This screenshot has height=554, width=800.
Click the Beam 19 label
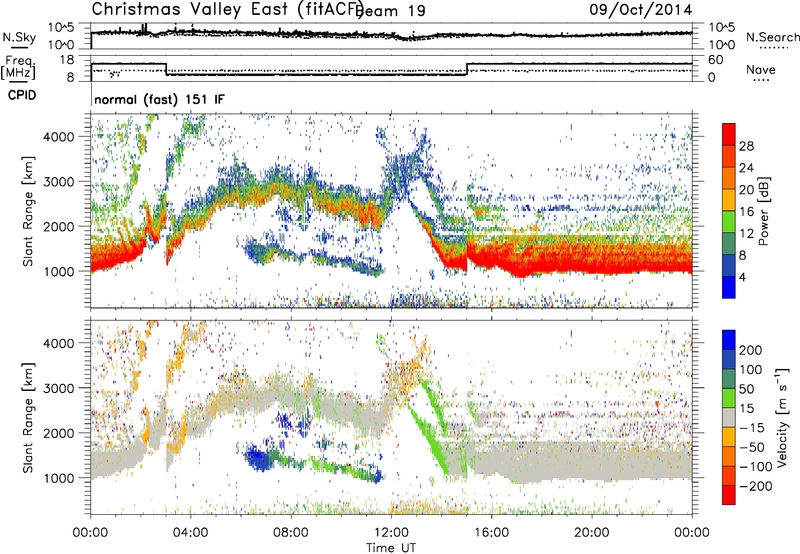click(392, 11)
